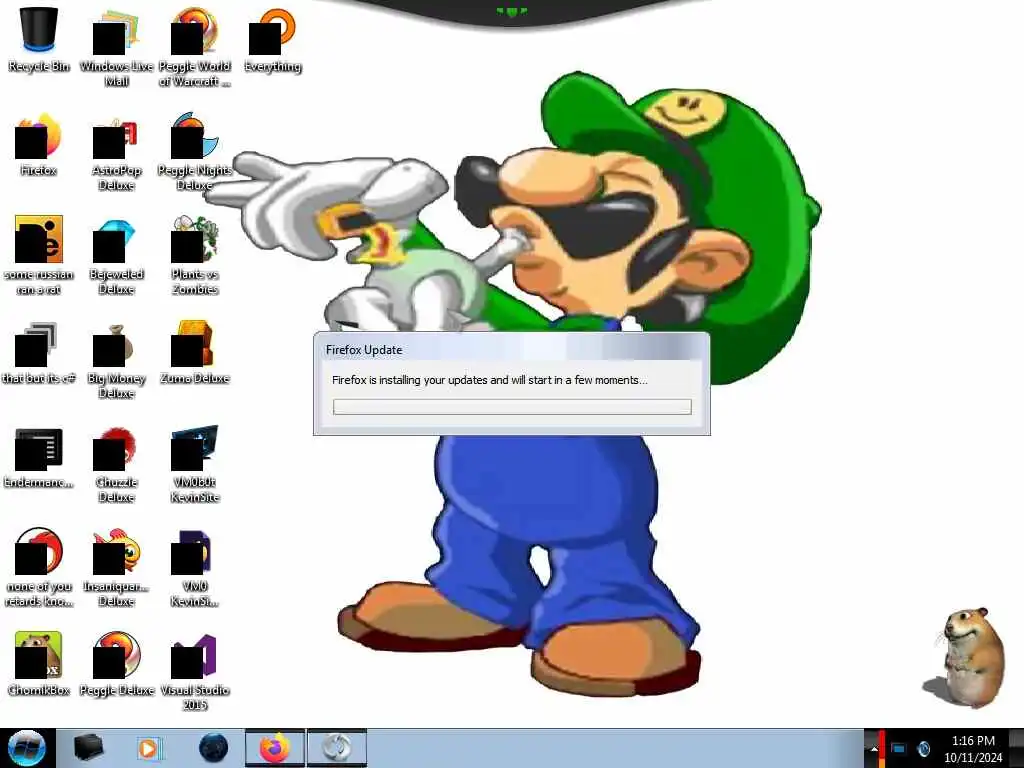Click the round blue tray icon
Image resolution: width=1024 pixels, height=768 pixels.
(923, 749)
